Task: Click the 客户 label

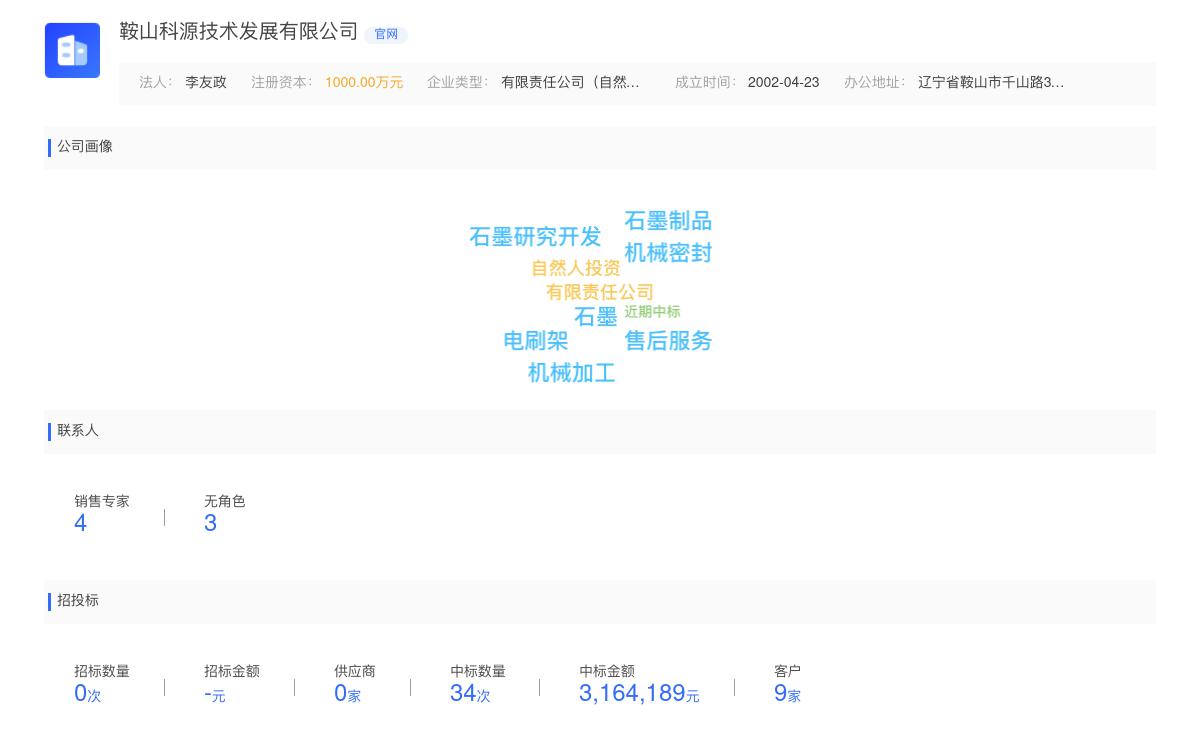Action: click(788, 672)
